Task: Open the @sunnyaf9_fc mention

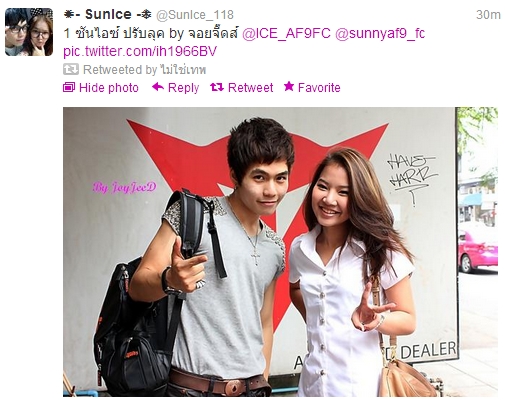Action: [x=380, y=34]
